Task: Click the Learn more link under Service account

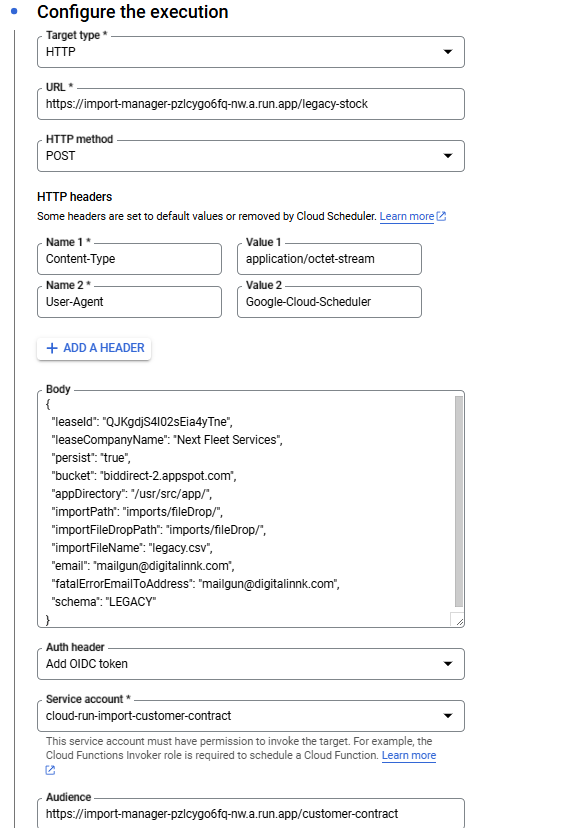Action: tap(409, 755)
